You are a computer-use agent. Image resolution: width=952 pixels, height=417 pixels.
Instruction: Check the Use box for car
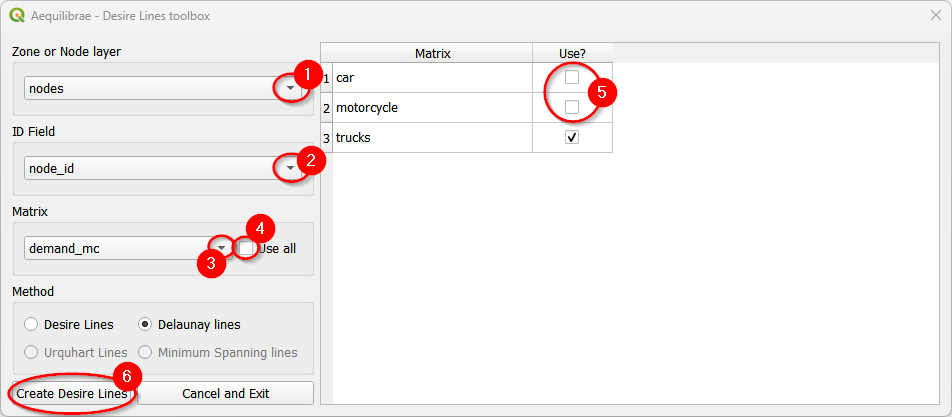(x=572, y=78)
